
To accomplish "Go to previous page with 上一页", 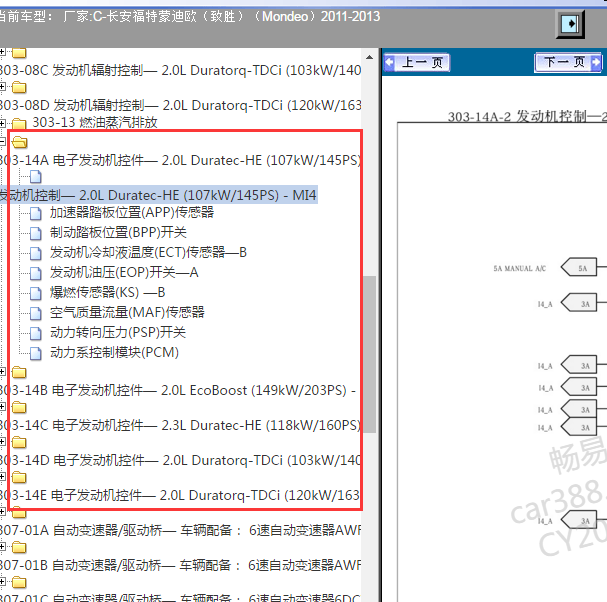I will (x=417, y=62).
